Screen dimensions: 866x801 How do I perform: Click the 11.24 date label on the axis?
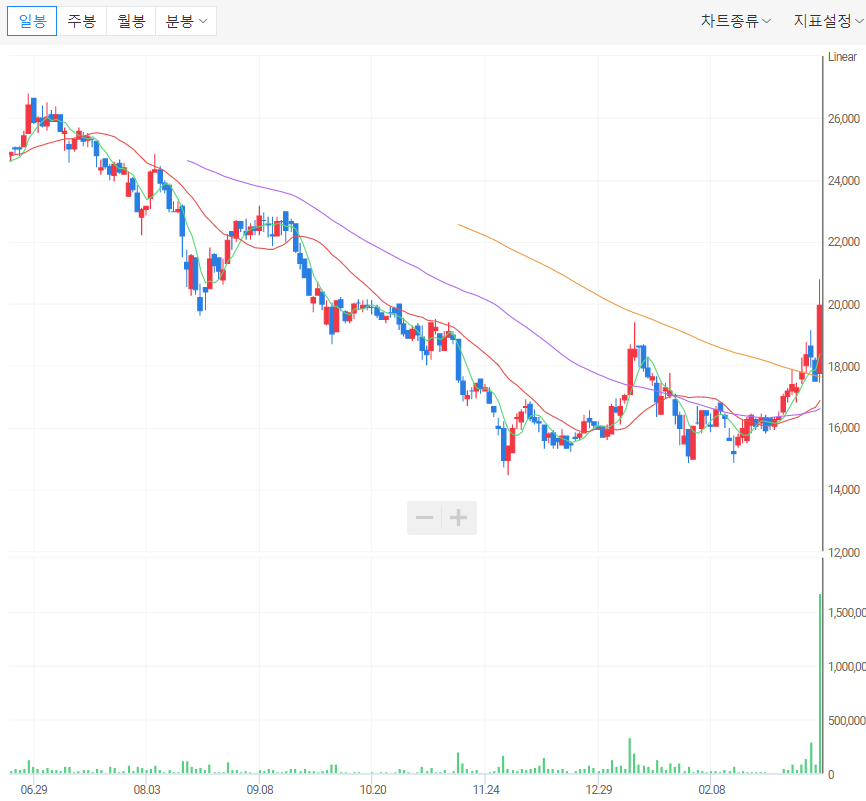(486, 789)
